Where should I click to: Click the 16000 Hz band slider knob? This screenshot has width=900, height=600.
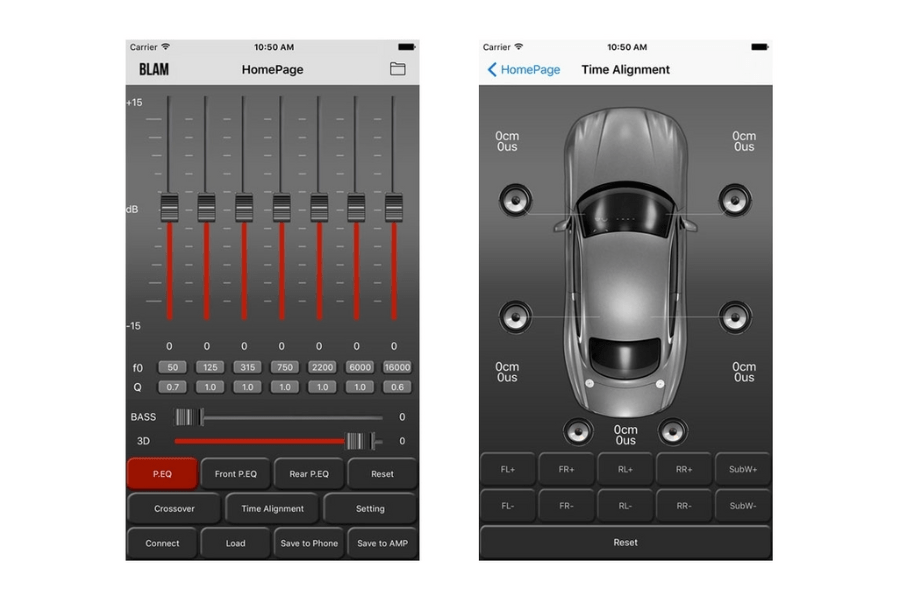(x=394, y=207)
